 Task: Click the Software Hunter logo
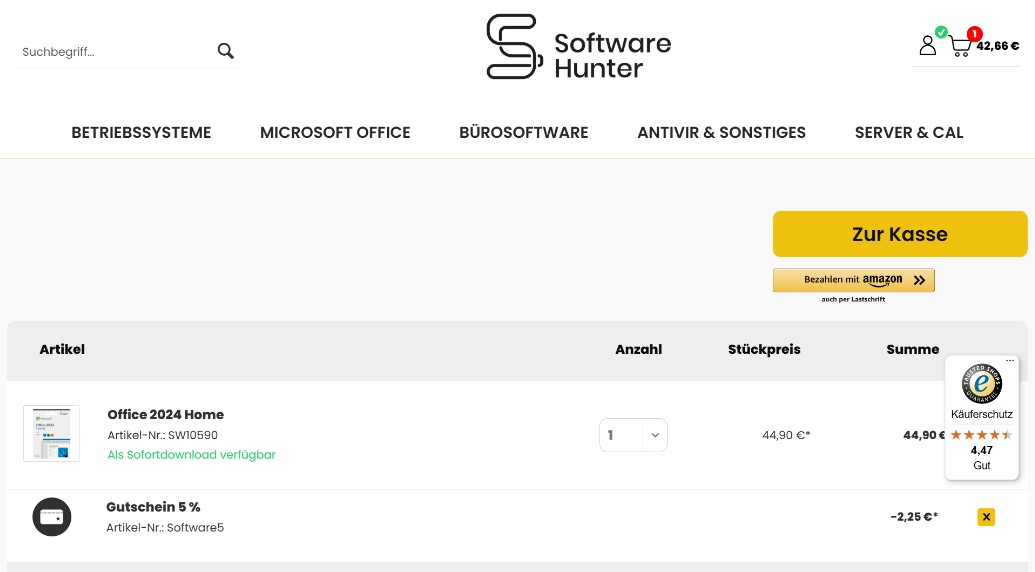[579, 47]
